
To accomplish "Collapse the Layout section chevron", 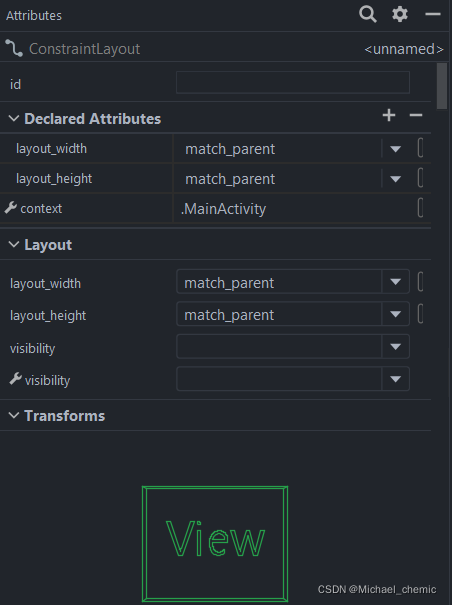I will pos(14,244).
